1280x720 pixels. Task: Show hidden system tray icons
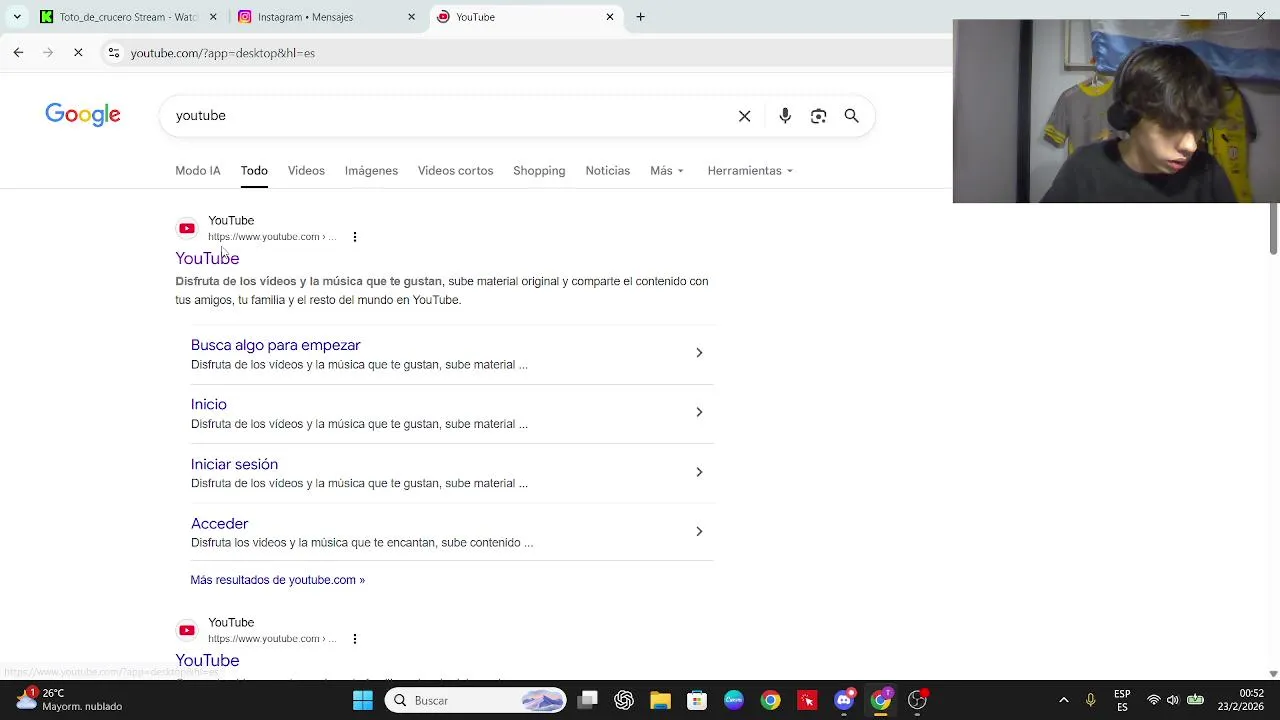click(1064, 700)
